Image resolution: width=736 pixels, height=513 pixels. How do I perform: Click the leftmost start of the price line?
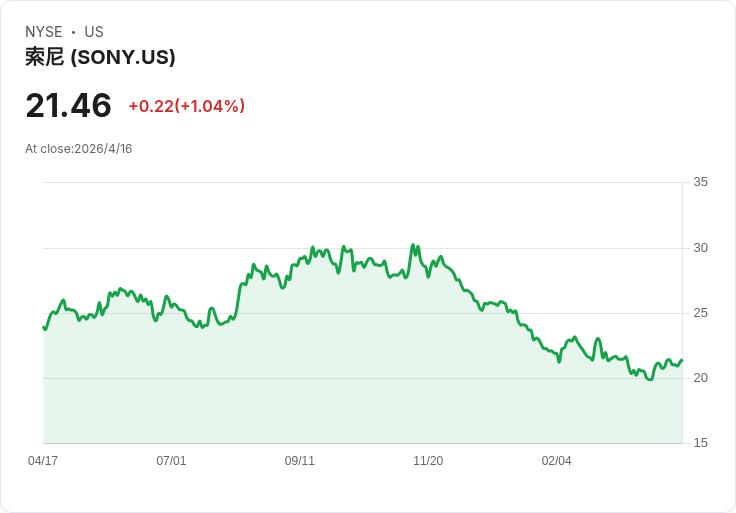44,327
